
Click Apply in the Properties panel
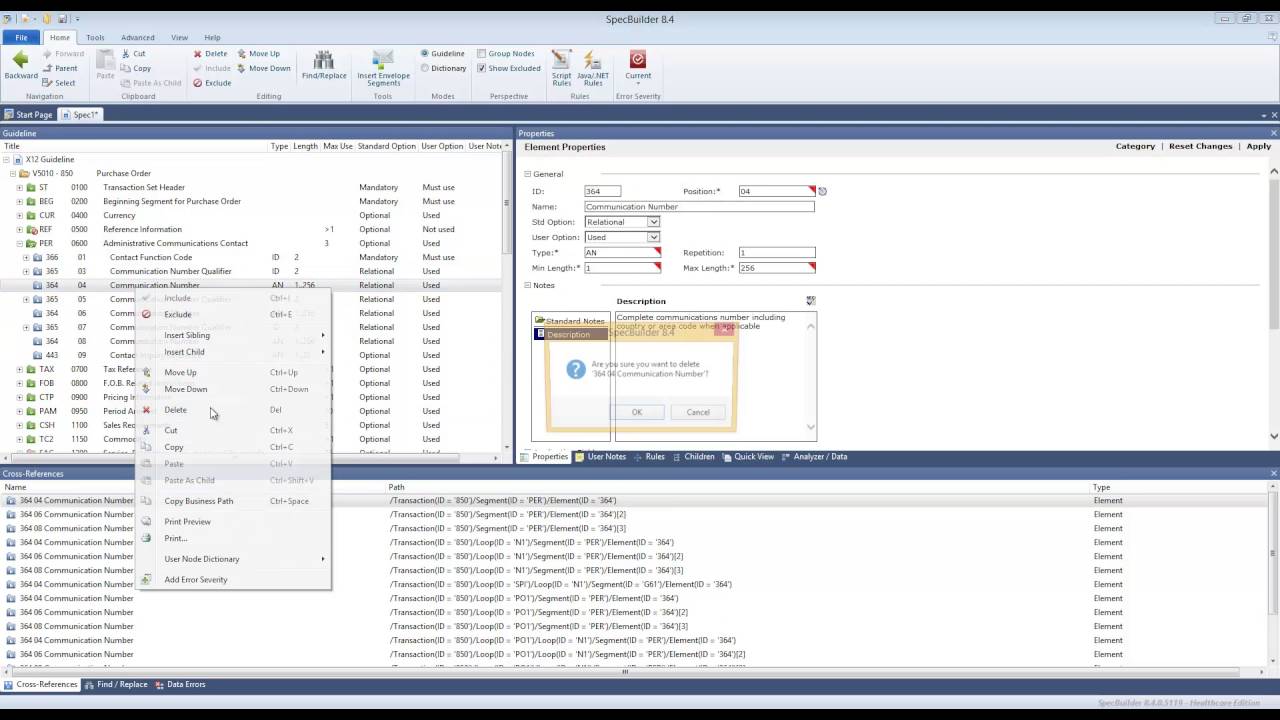point(1258,146)
